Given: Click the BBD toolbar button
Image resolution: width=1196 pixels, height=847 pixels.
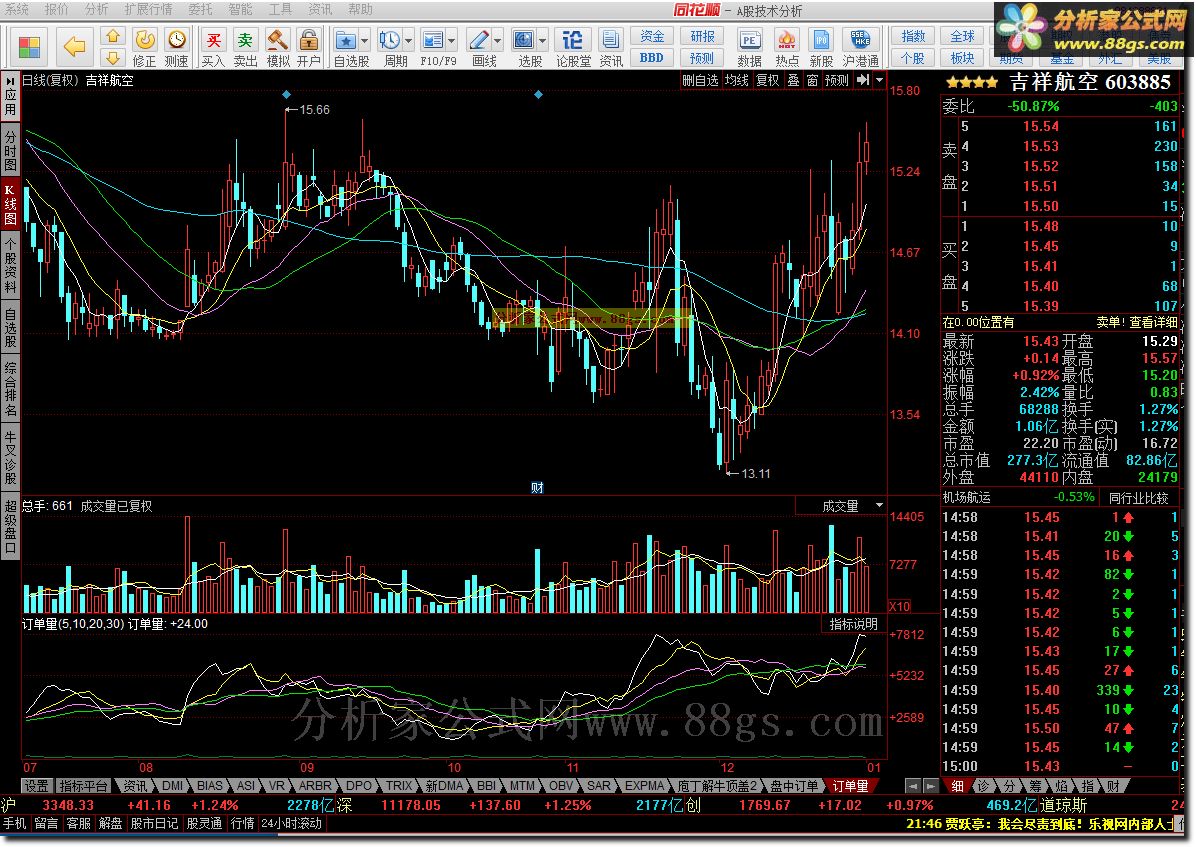Looking at the screenshot, I should (x=652, y=58).
